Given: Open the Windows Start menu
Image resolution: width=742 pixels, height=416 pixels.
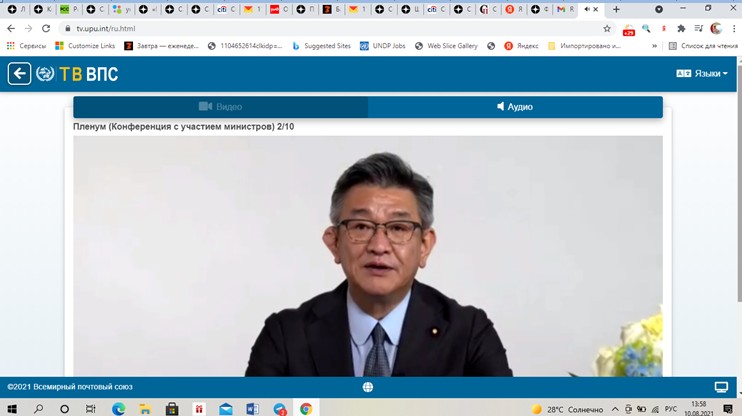Looking at the screenshot, I should [12, 408].
